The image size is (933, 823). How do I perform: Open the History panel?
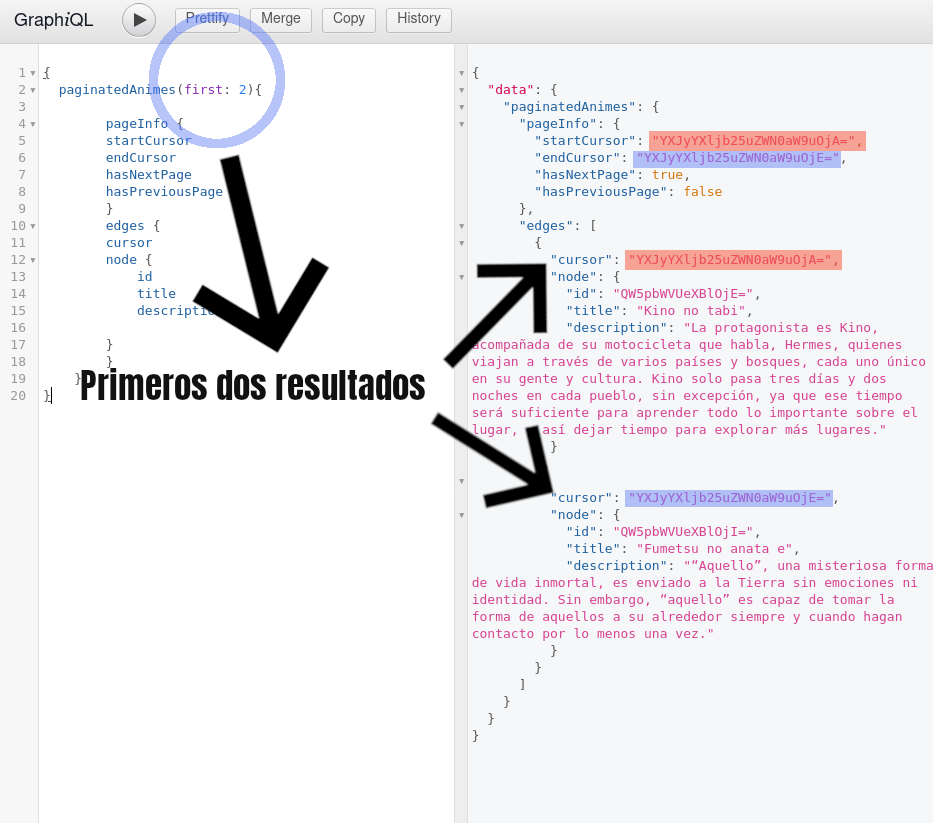coord(418,19)
